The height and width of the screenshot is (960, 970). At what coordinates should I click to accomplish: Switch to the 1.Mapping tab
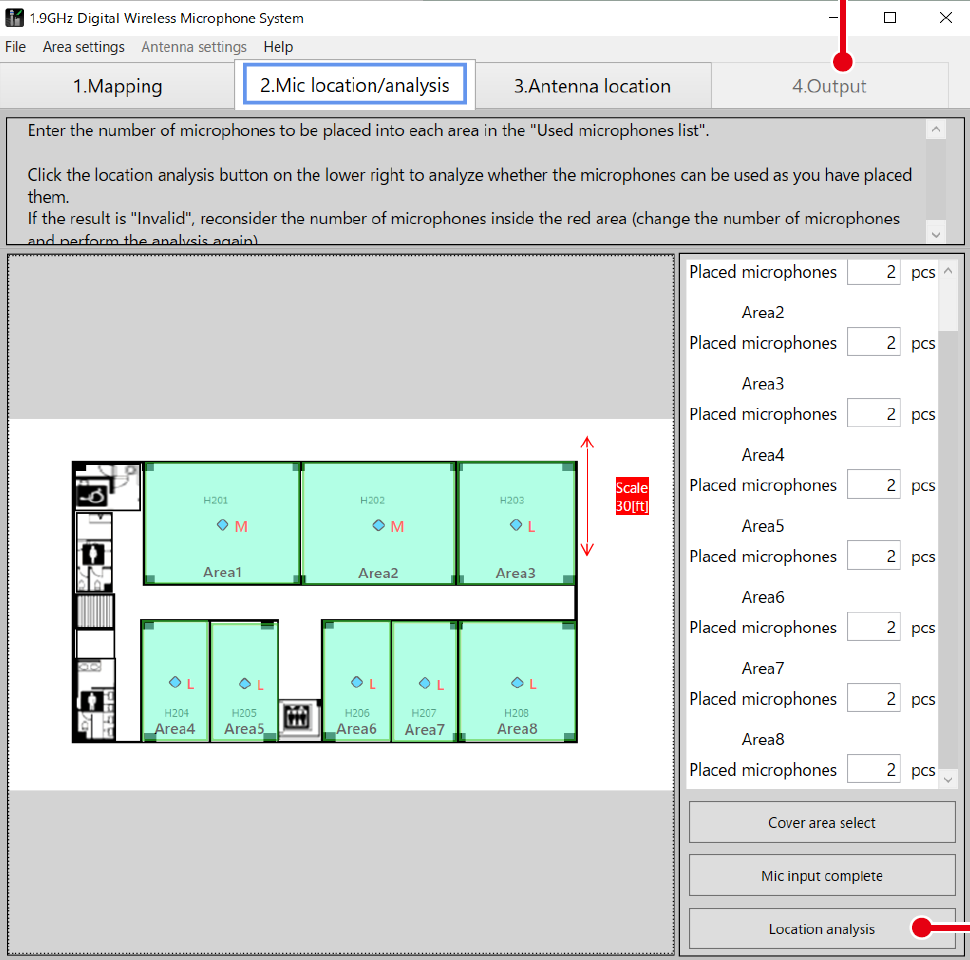point(117,86)
